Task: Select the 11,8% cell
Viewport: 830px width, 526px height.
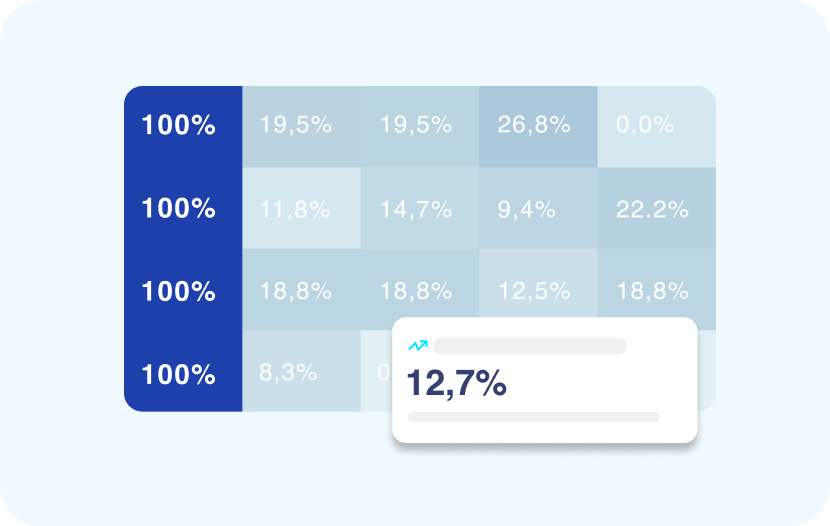Action: click(295, 209)
